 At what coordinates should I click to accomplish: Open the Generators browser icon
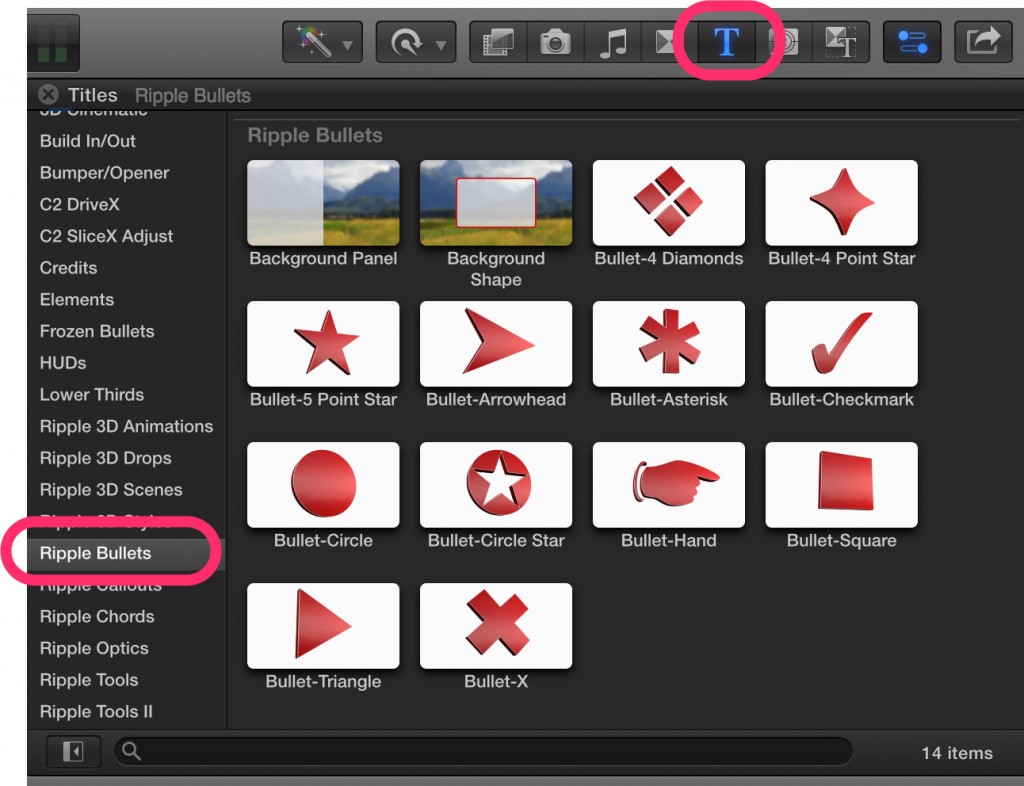784,42
